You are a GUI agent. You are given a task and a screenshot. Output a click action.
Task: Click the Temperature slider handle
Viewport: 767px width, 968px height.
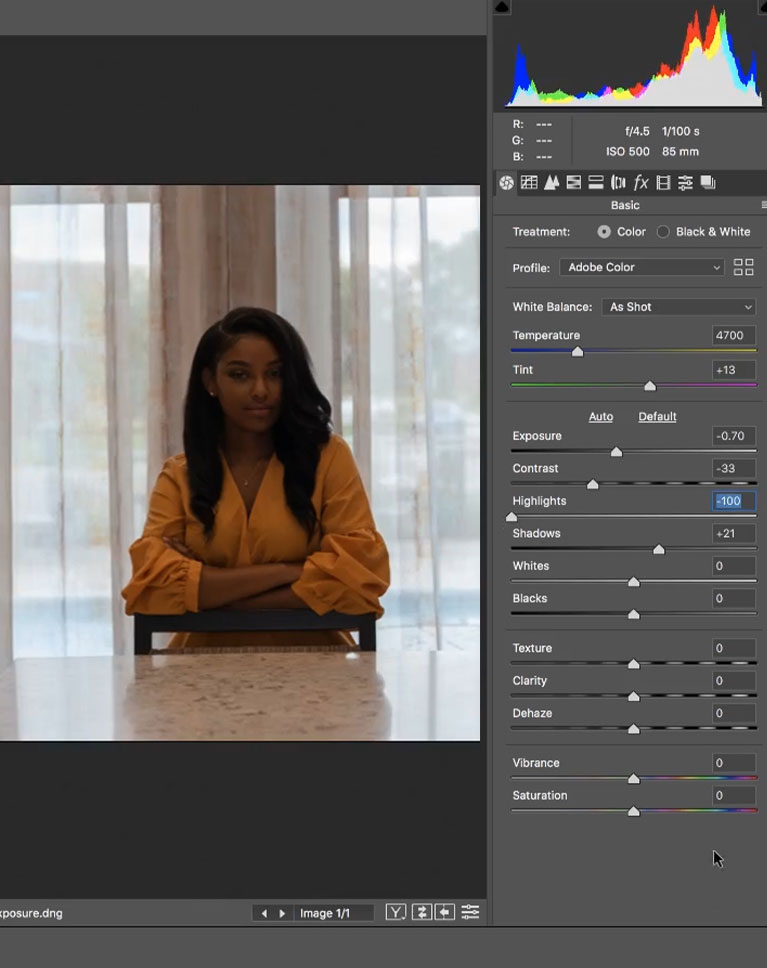click(x=577, y=352)
